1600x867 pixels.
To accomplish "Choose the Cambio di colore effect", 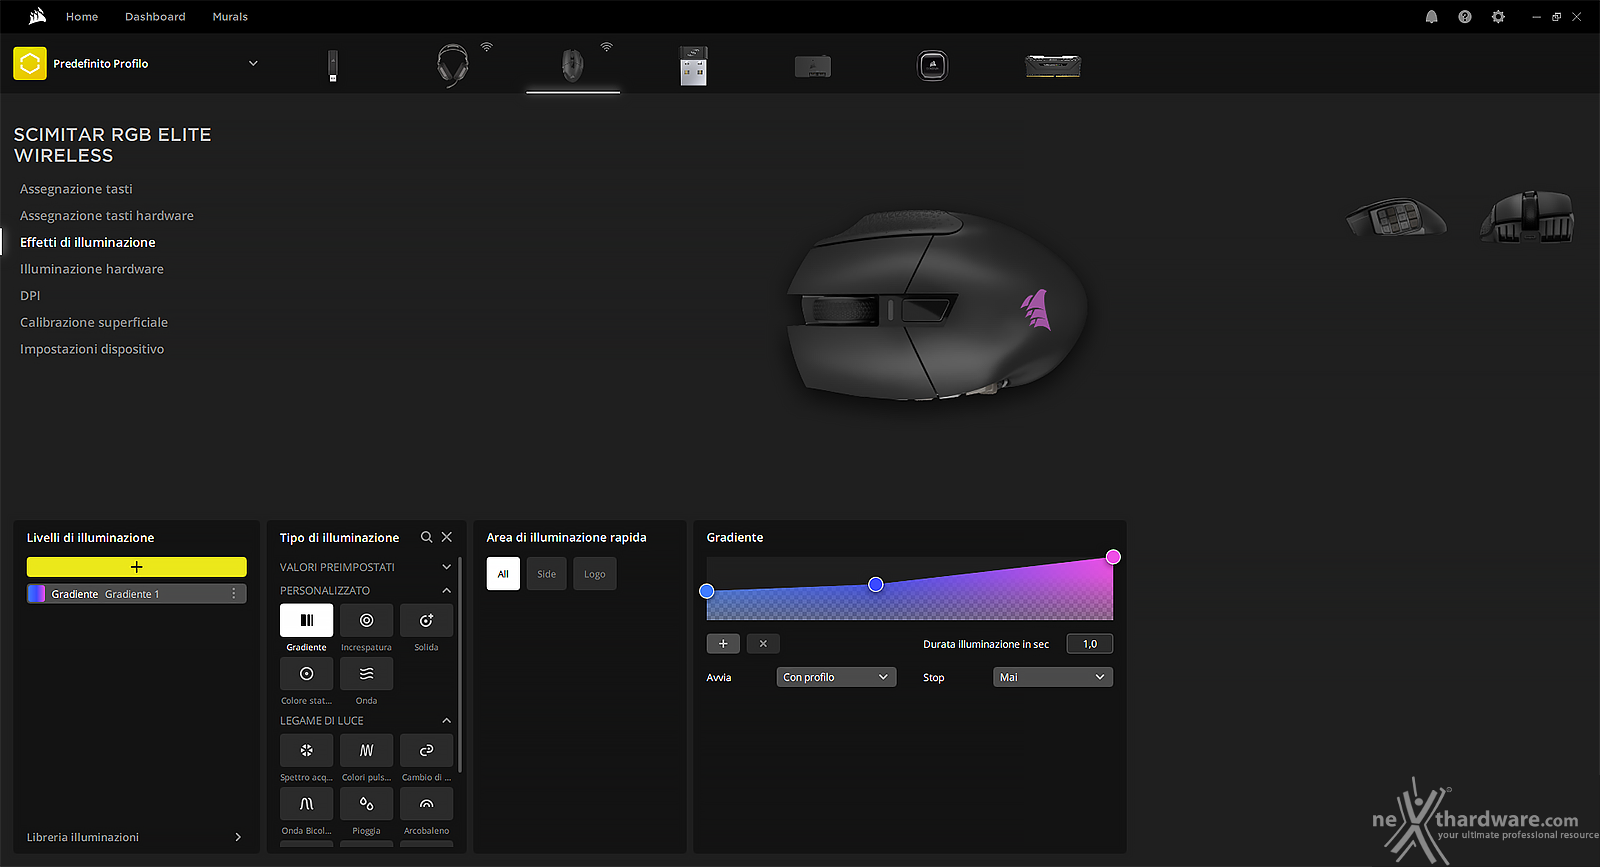I will (x=426, y=750).
